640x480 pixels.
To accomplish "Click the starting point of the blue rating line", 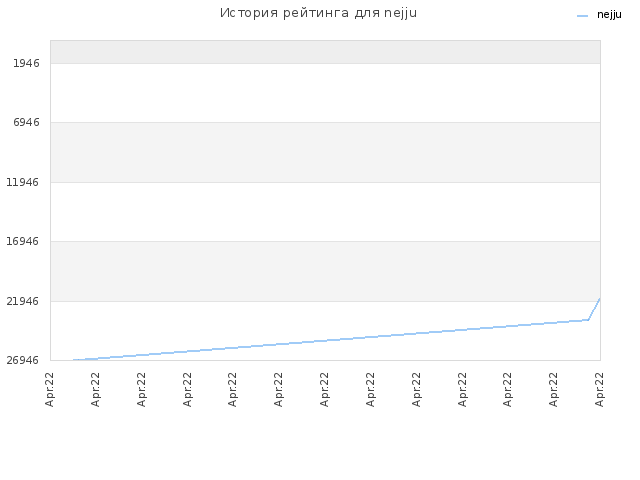I will [74, 360].
